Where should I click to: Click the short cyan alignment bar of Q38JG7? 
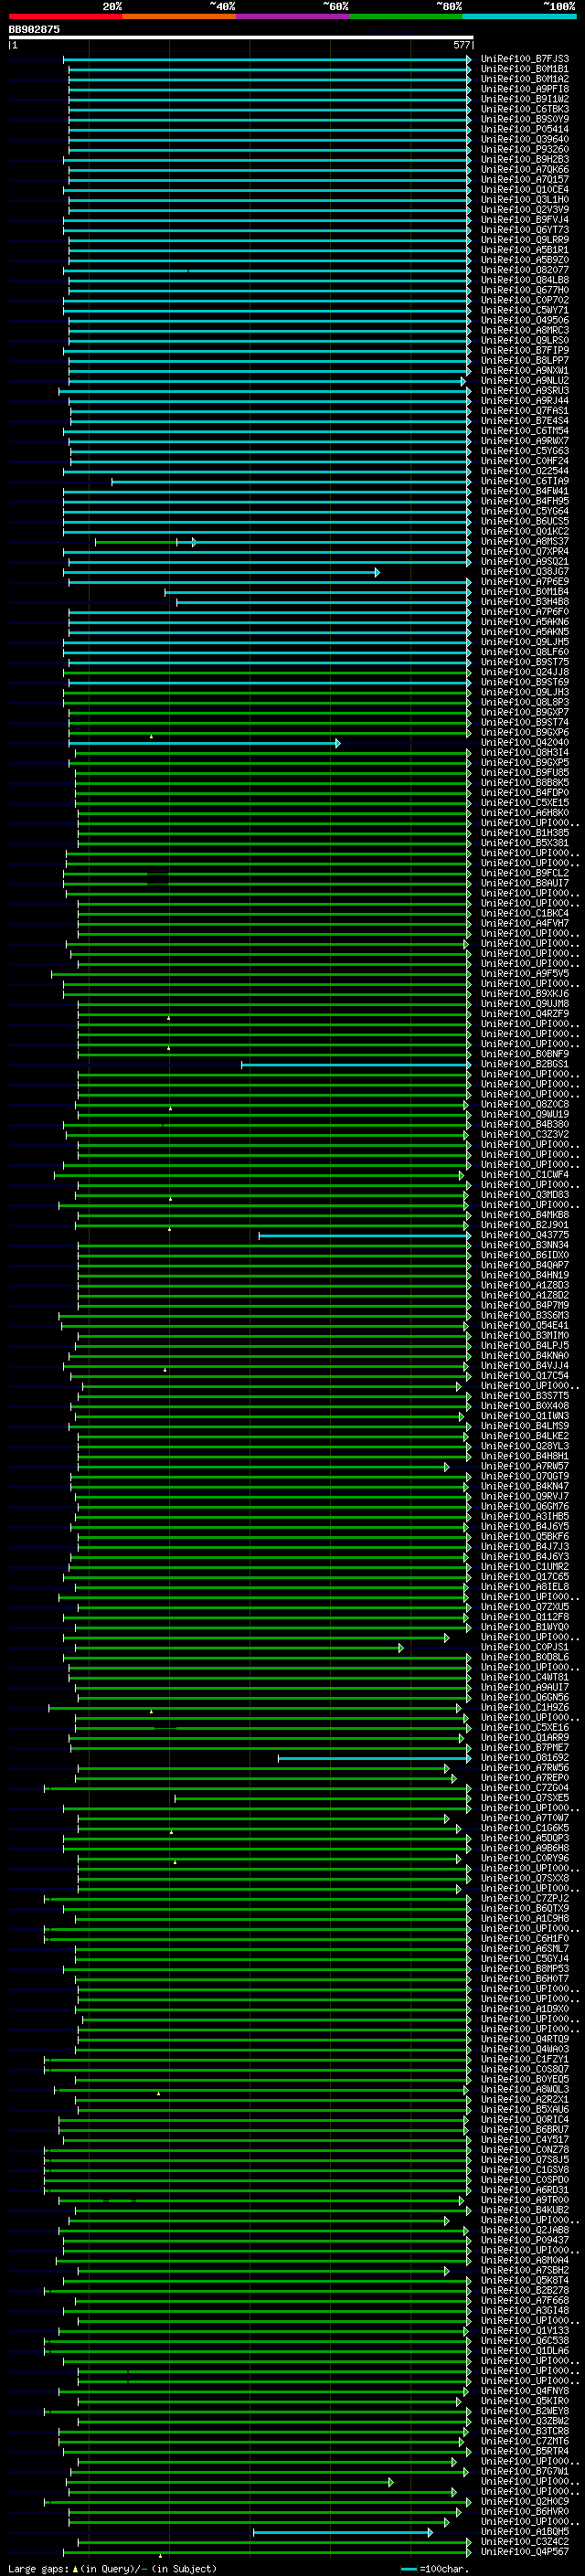point(223,572)
